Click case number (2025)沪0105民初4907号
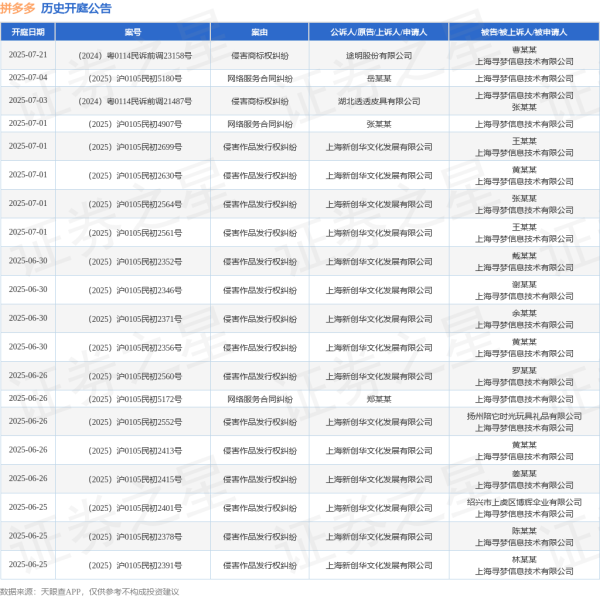The width and height of the screenshot is (600, 597). [x=135, y=124]
